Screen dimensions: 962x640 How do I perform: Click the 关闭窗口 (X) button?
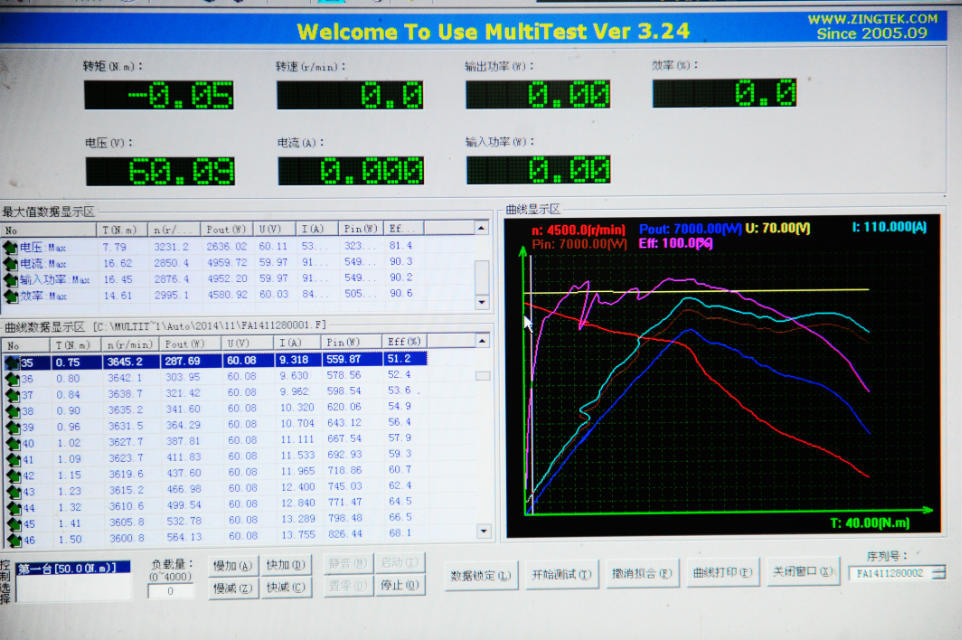(805, 572)
